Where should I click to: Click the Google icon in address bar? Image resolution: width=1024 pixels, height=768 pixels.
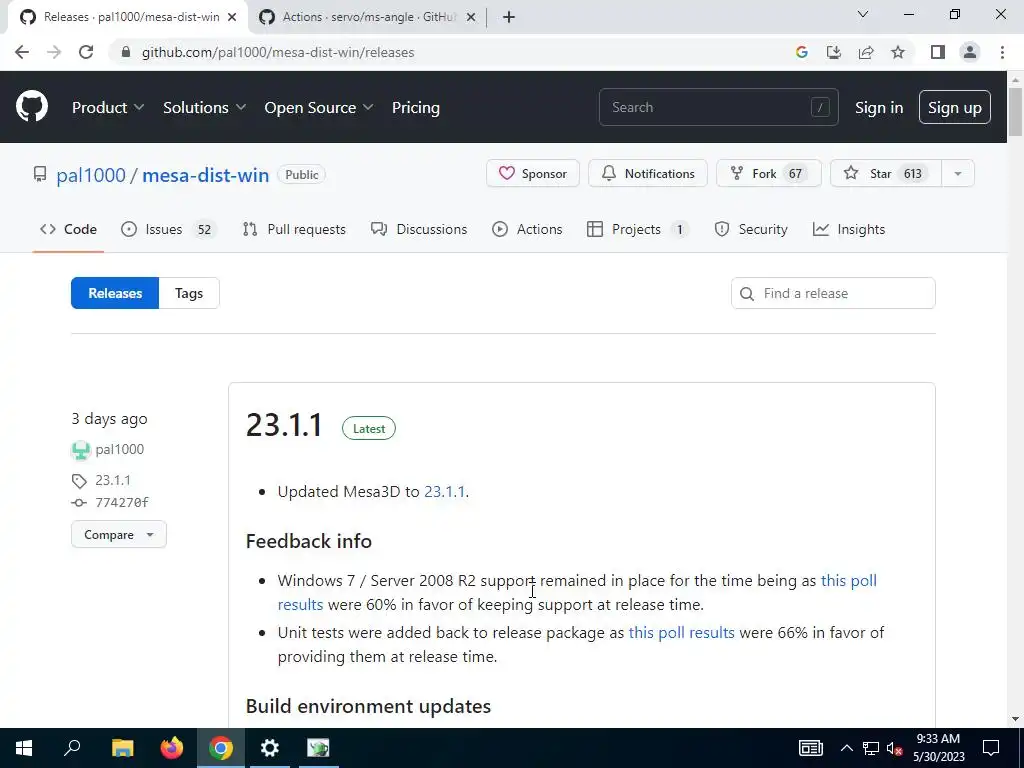[801, 52]
